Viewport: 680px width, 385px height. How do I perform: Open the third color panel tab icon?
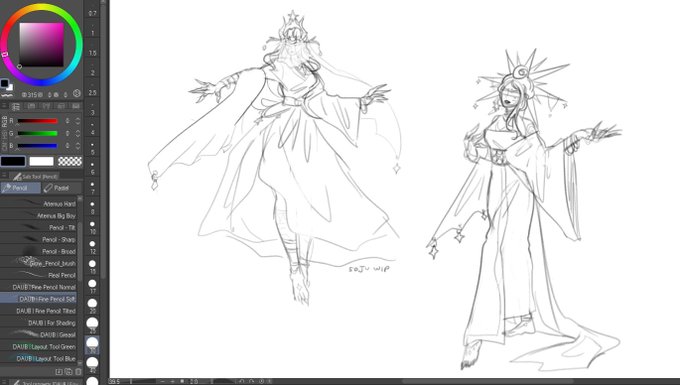46,106
